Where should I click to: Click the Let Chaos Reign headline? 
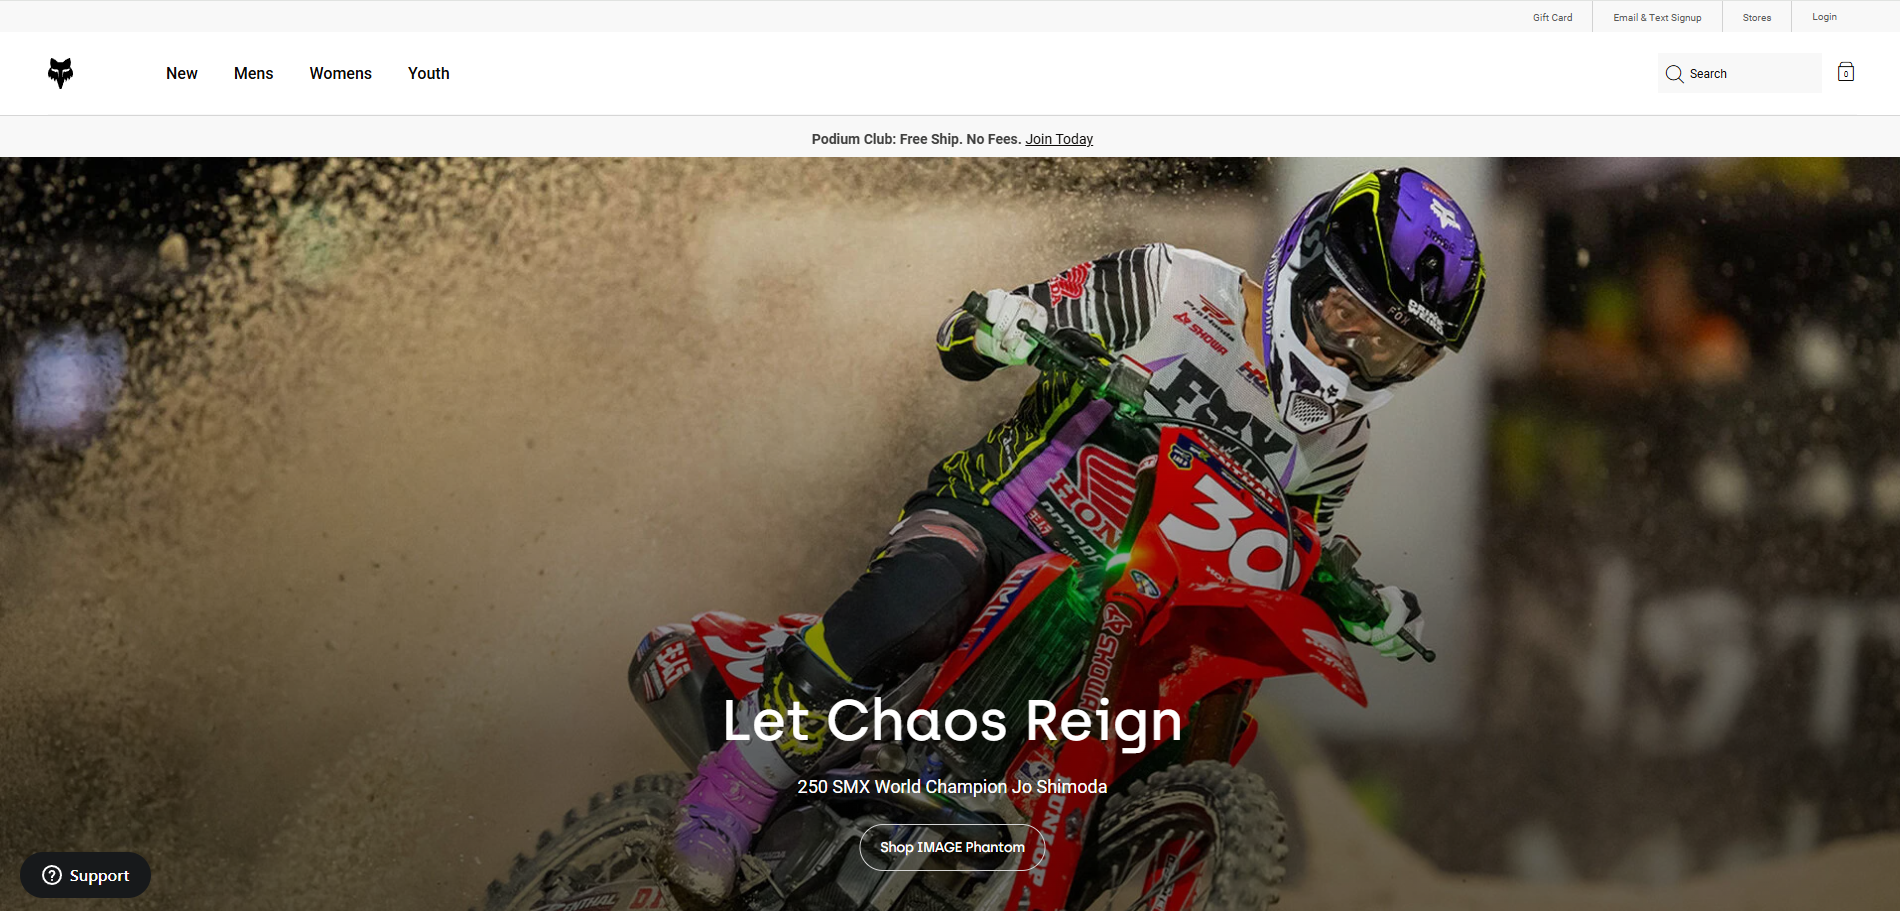coord(952,721)
